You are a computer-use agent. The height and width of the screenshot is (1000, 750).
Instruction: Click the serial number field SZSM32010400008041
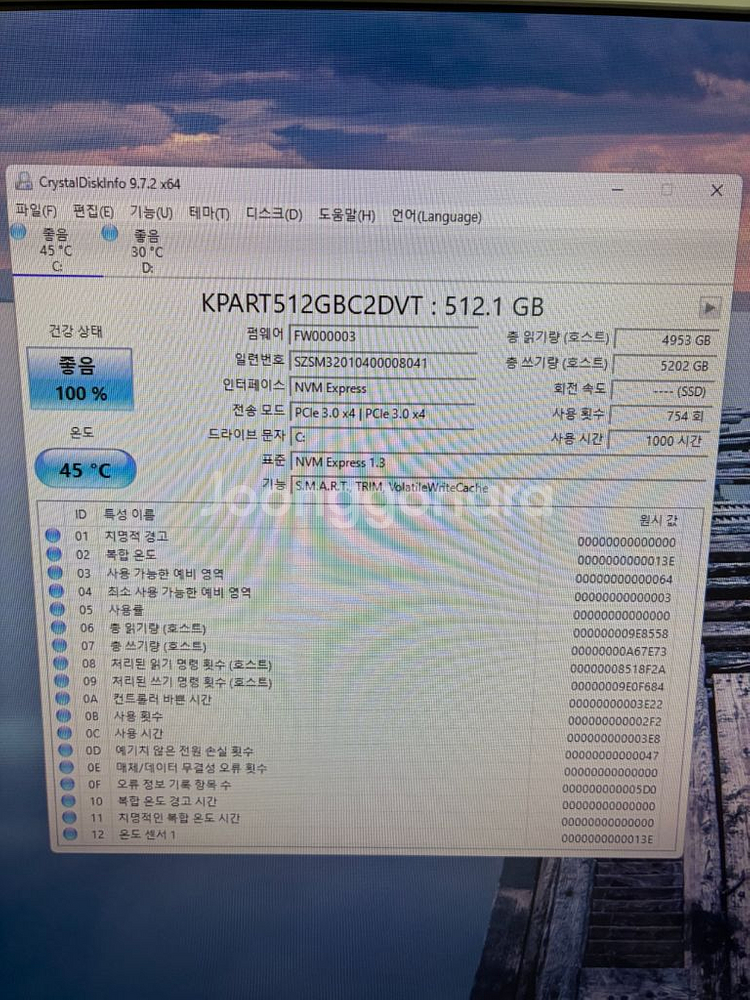point(383,362)
